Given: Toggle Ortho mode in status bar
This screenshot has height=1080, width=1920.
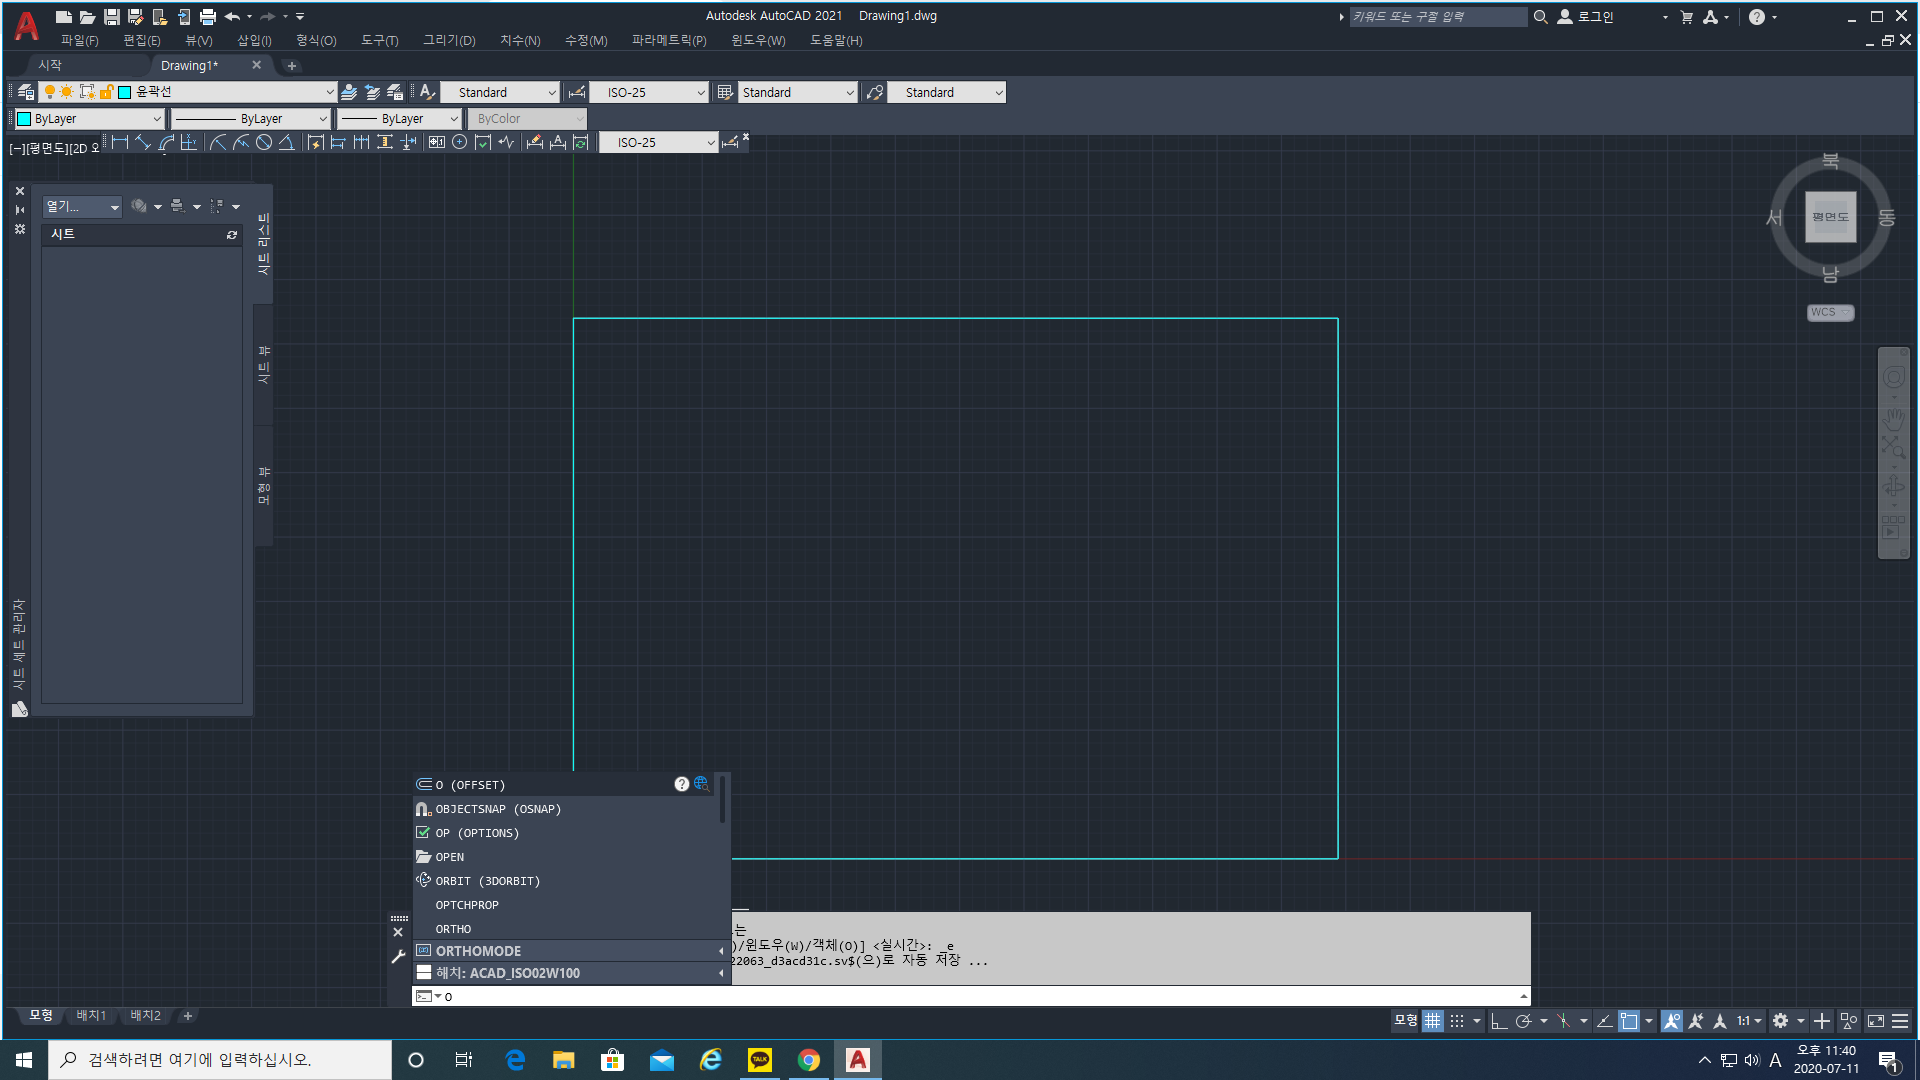Looking at the screenshot, I should 1498,1021.
